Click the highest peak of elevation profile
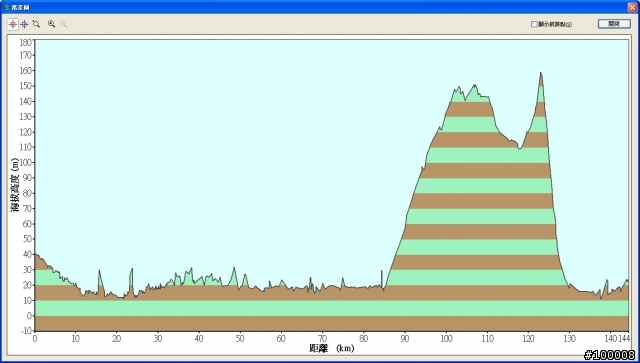This screenshot has width=640, height=363. [x=541, y=73]
